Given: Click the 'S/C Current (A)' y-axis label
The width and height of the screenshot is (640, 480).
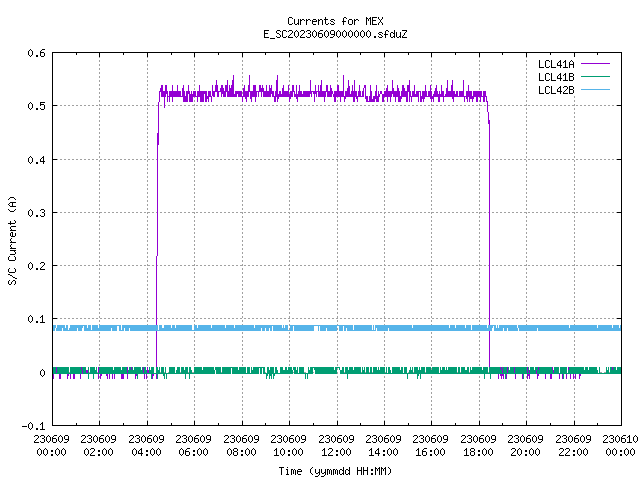Looking at the screenshot, I should [12, 241].
